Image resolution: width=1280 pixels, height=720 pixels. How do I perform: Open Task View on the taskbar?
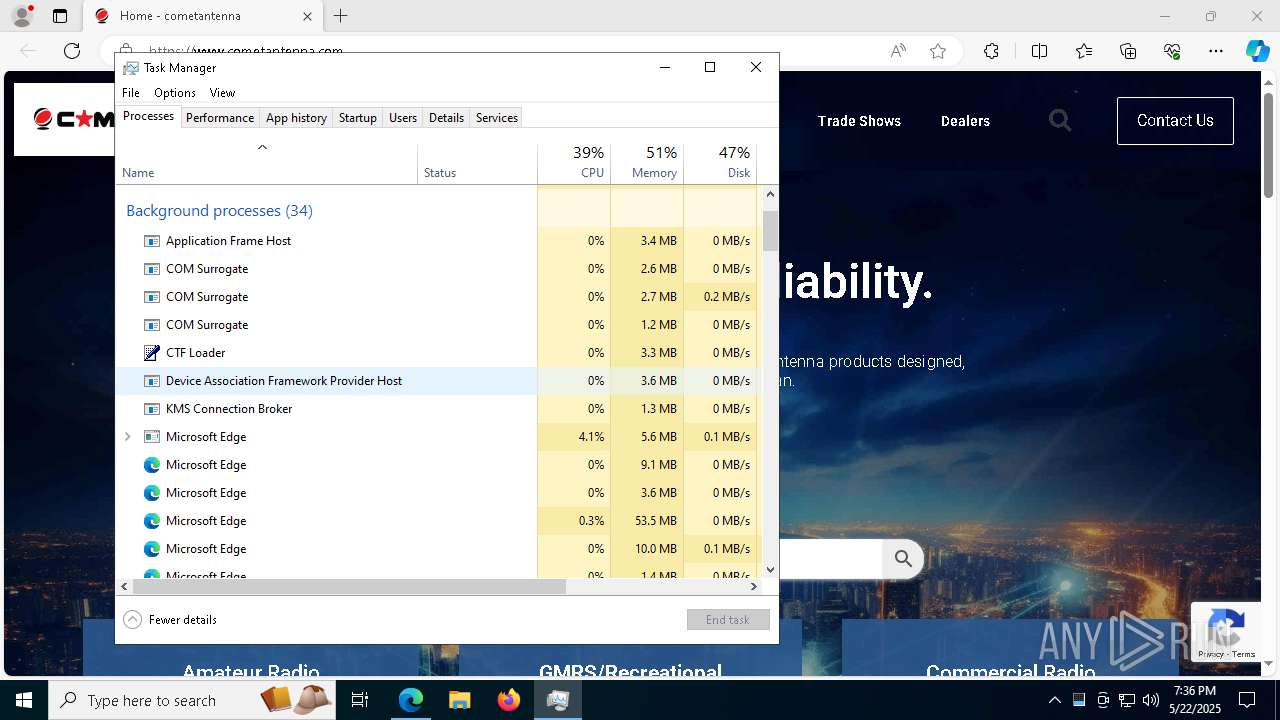tap(360, 700)
